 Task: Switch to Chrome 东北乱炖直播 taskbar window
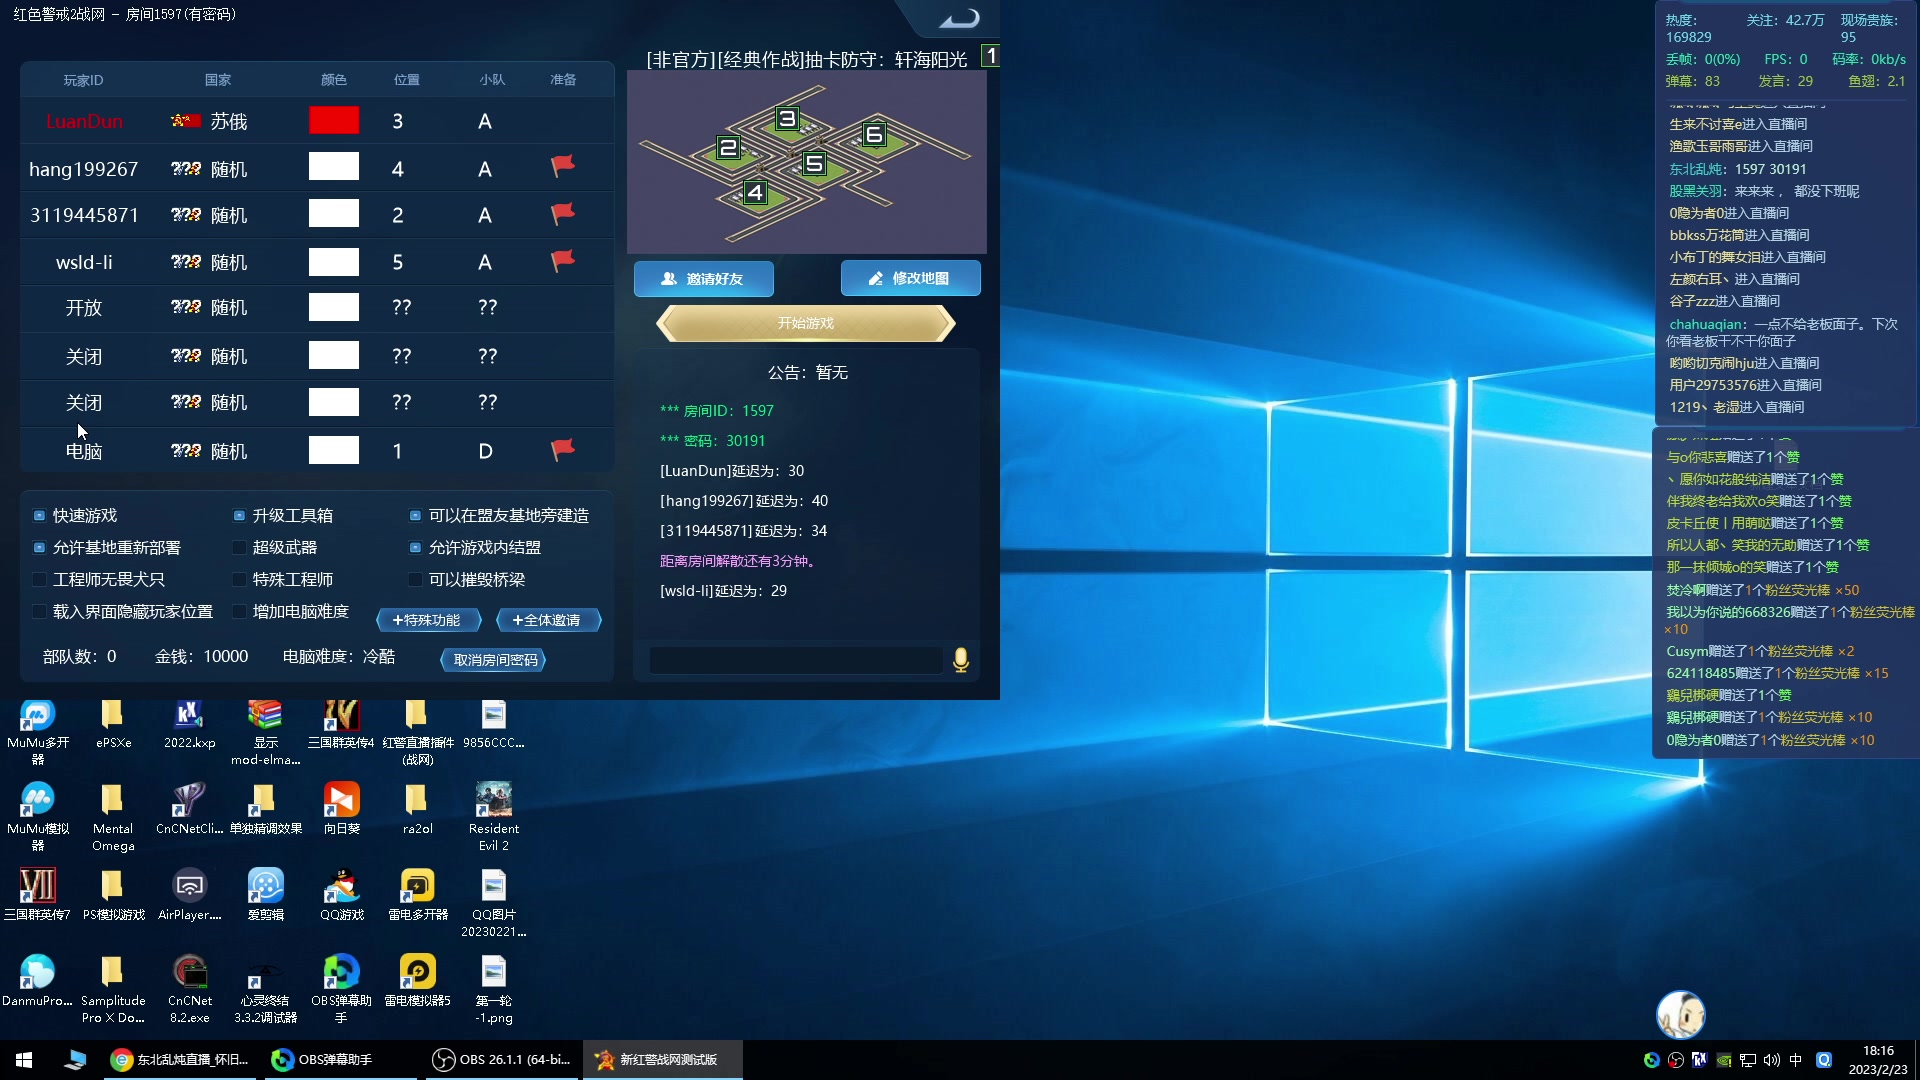[180, 1060]
